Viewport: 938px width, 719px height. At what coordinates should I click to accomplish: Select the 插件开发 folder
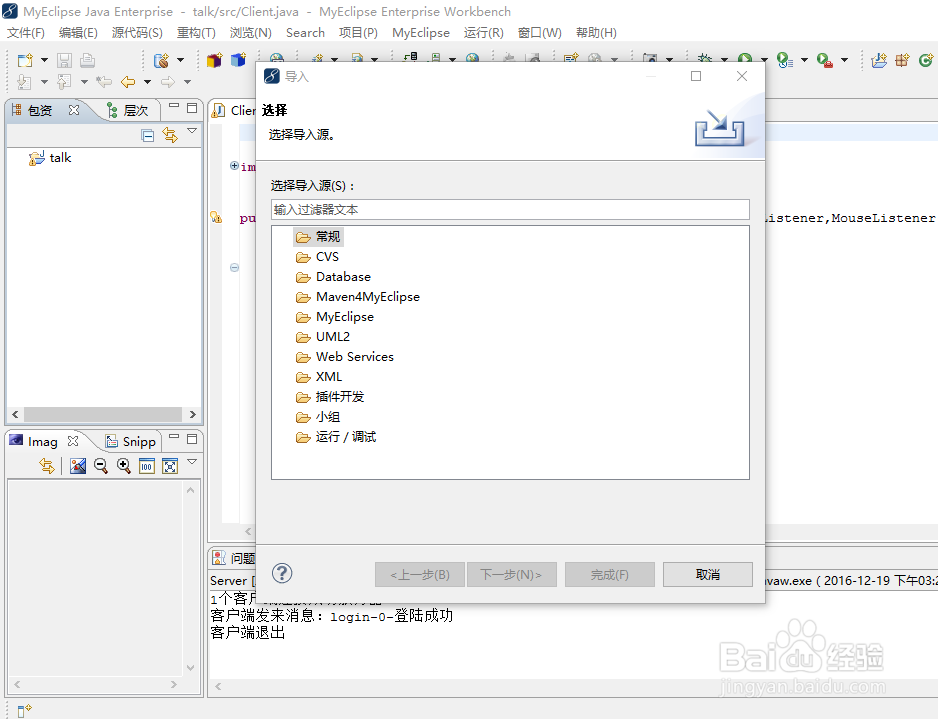[x=330, y=397]
